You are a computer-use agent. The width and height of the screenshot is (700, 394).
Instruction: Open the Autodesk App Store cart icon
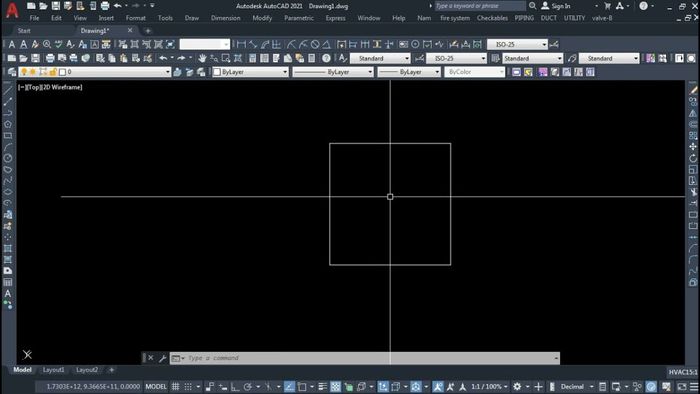pos(608,6)
